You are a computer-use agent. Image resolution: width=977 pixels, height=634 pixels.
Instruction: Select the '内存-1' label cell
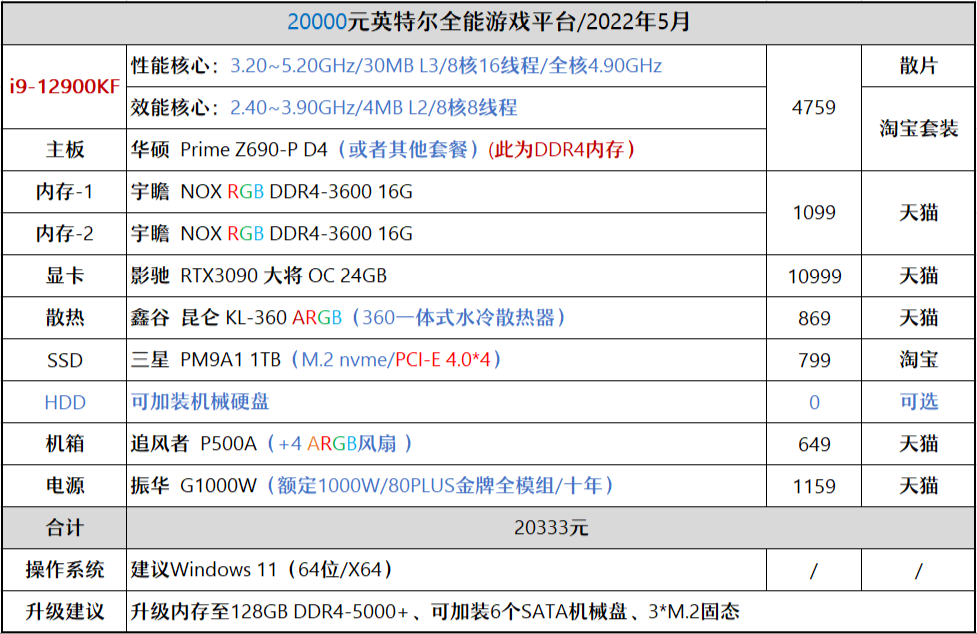[x=65, y=192]
